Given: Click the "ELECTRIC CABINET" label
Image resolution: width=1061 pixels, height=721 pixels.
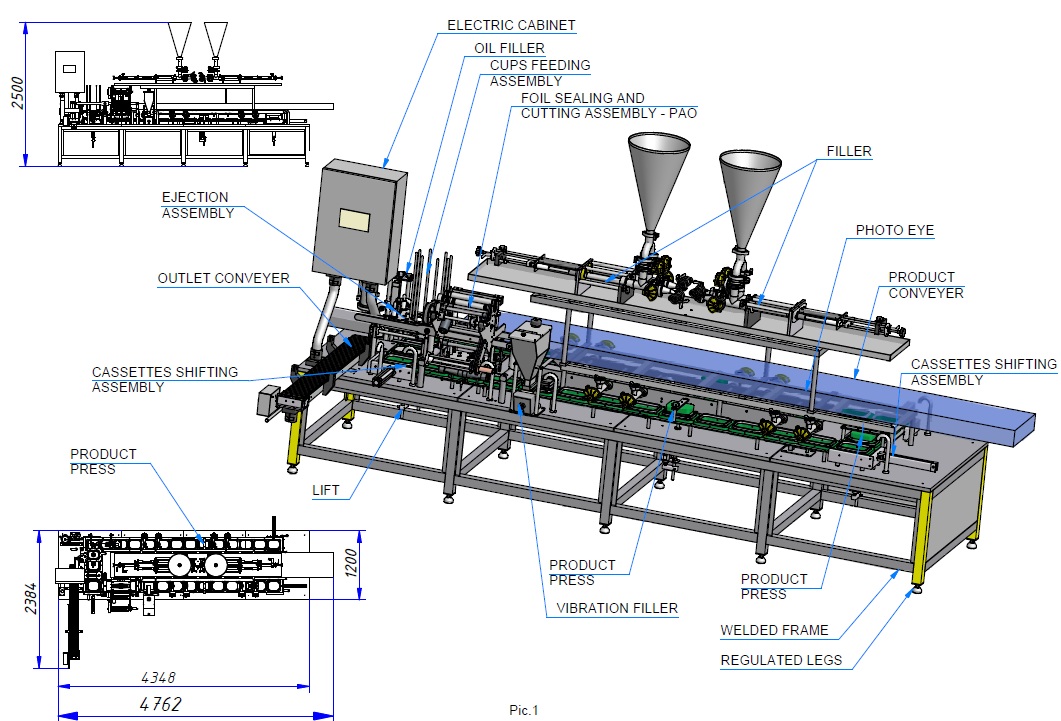Looking at the screenshot, I should coord(511,25).
